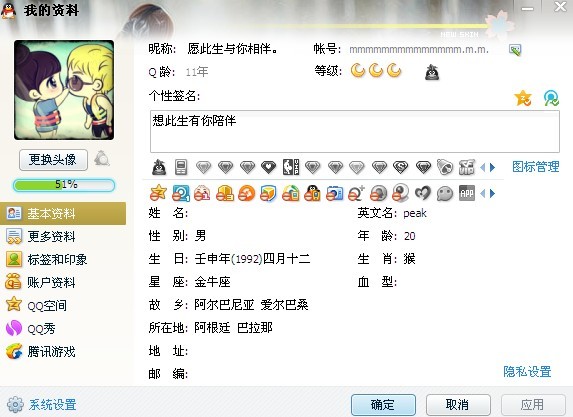The height and width of the screenshot is (417, 573).
Task: Show previous services with bottom row left arrow
Action: pos(482,193)
